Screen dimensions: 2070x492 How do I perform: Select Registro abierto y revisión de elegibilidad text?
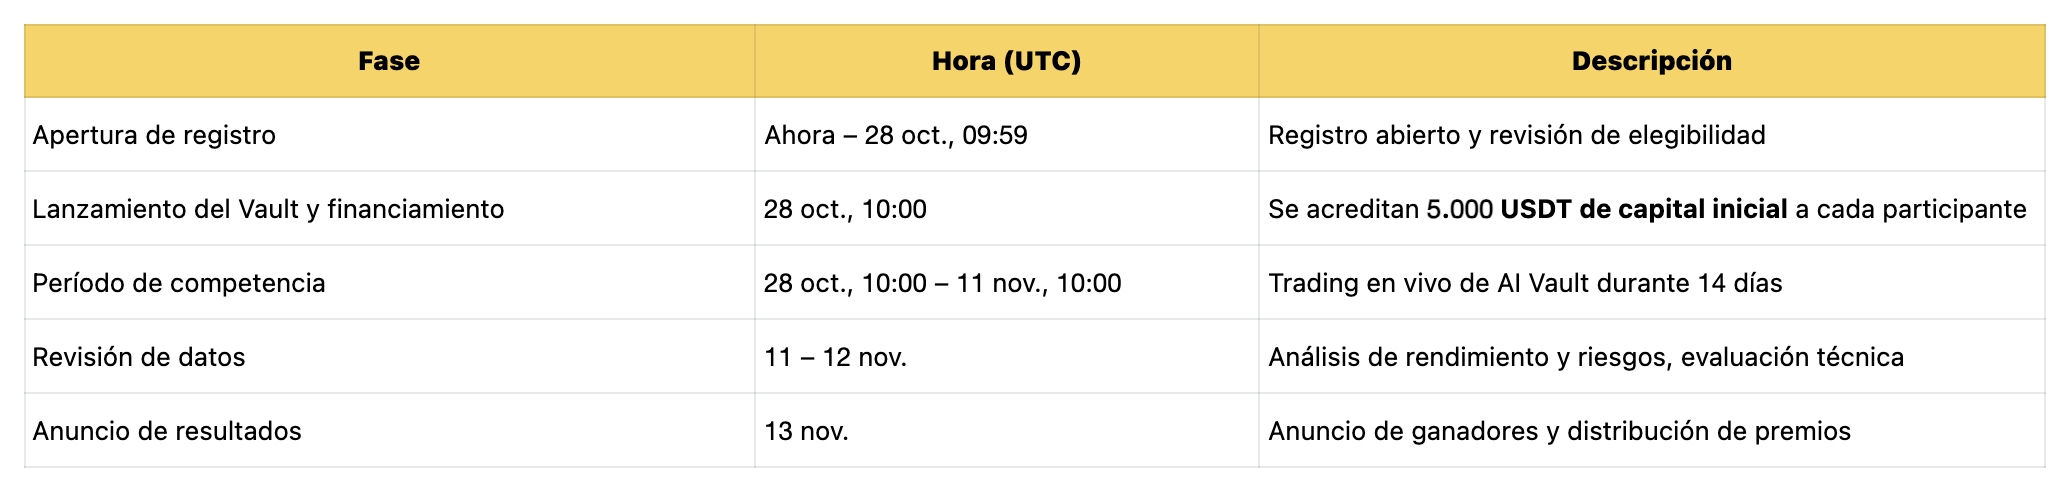click(1516, 135)
